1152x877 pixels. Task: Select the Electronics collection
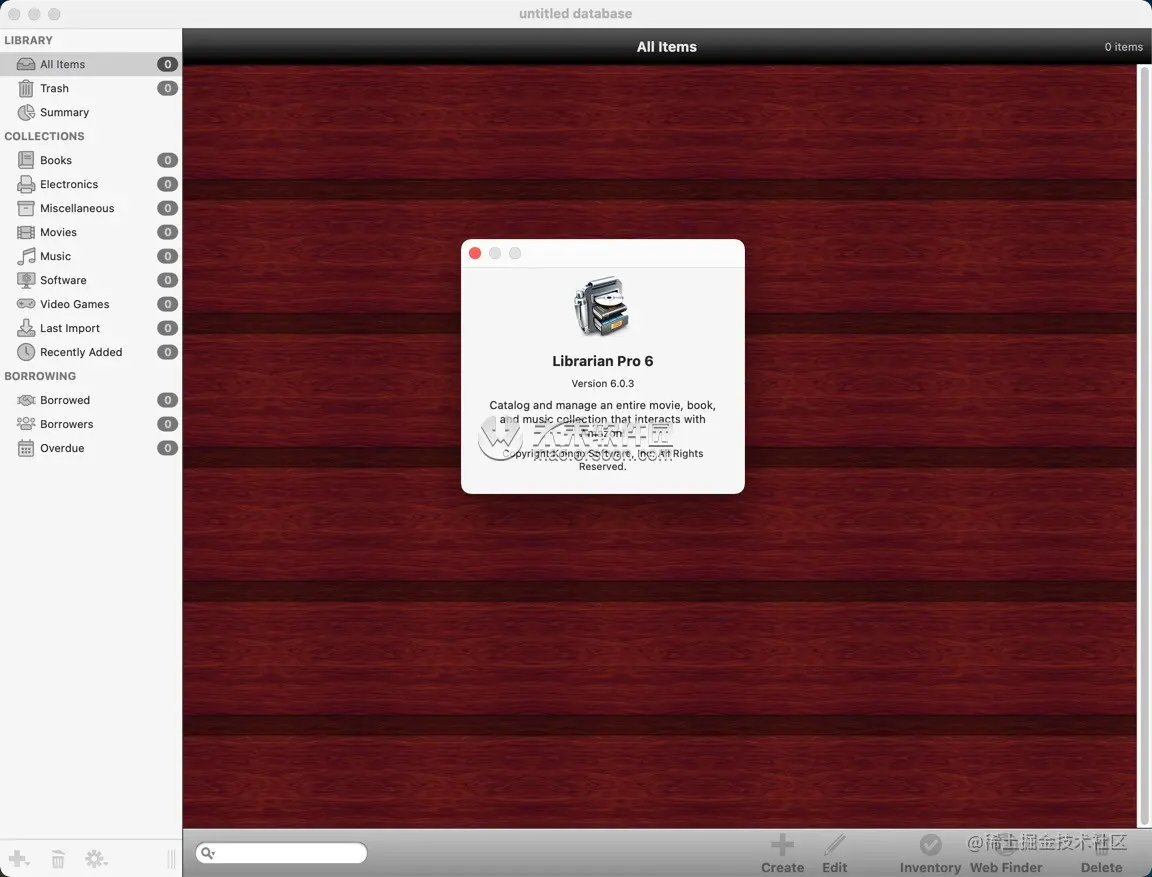click(90, 184)
